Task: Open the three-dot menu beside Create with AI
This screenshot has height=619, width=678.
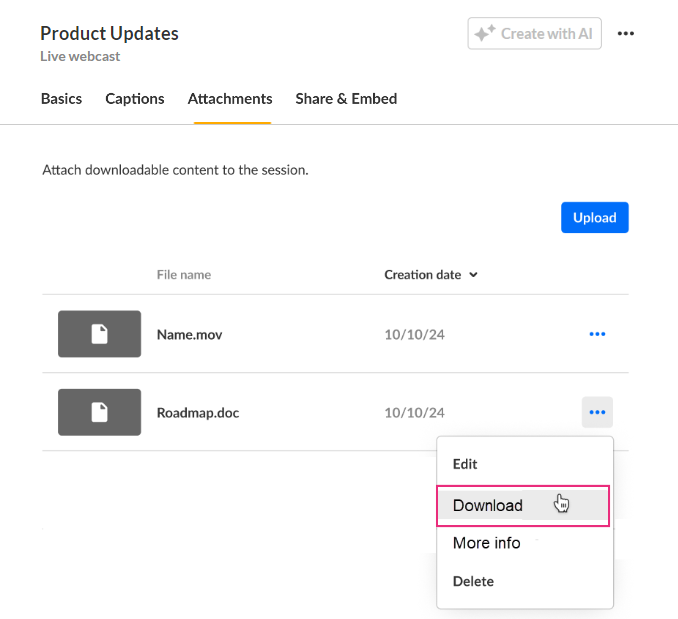Action: [626, 34]
